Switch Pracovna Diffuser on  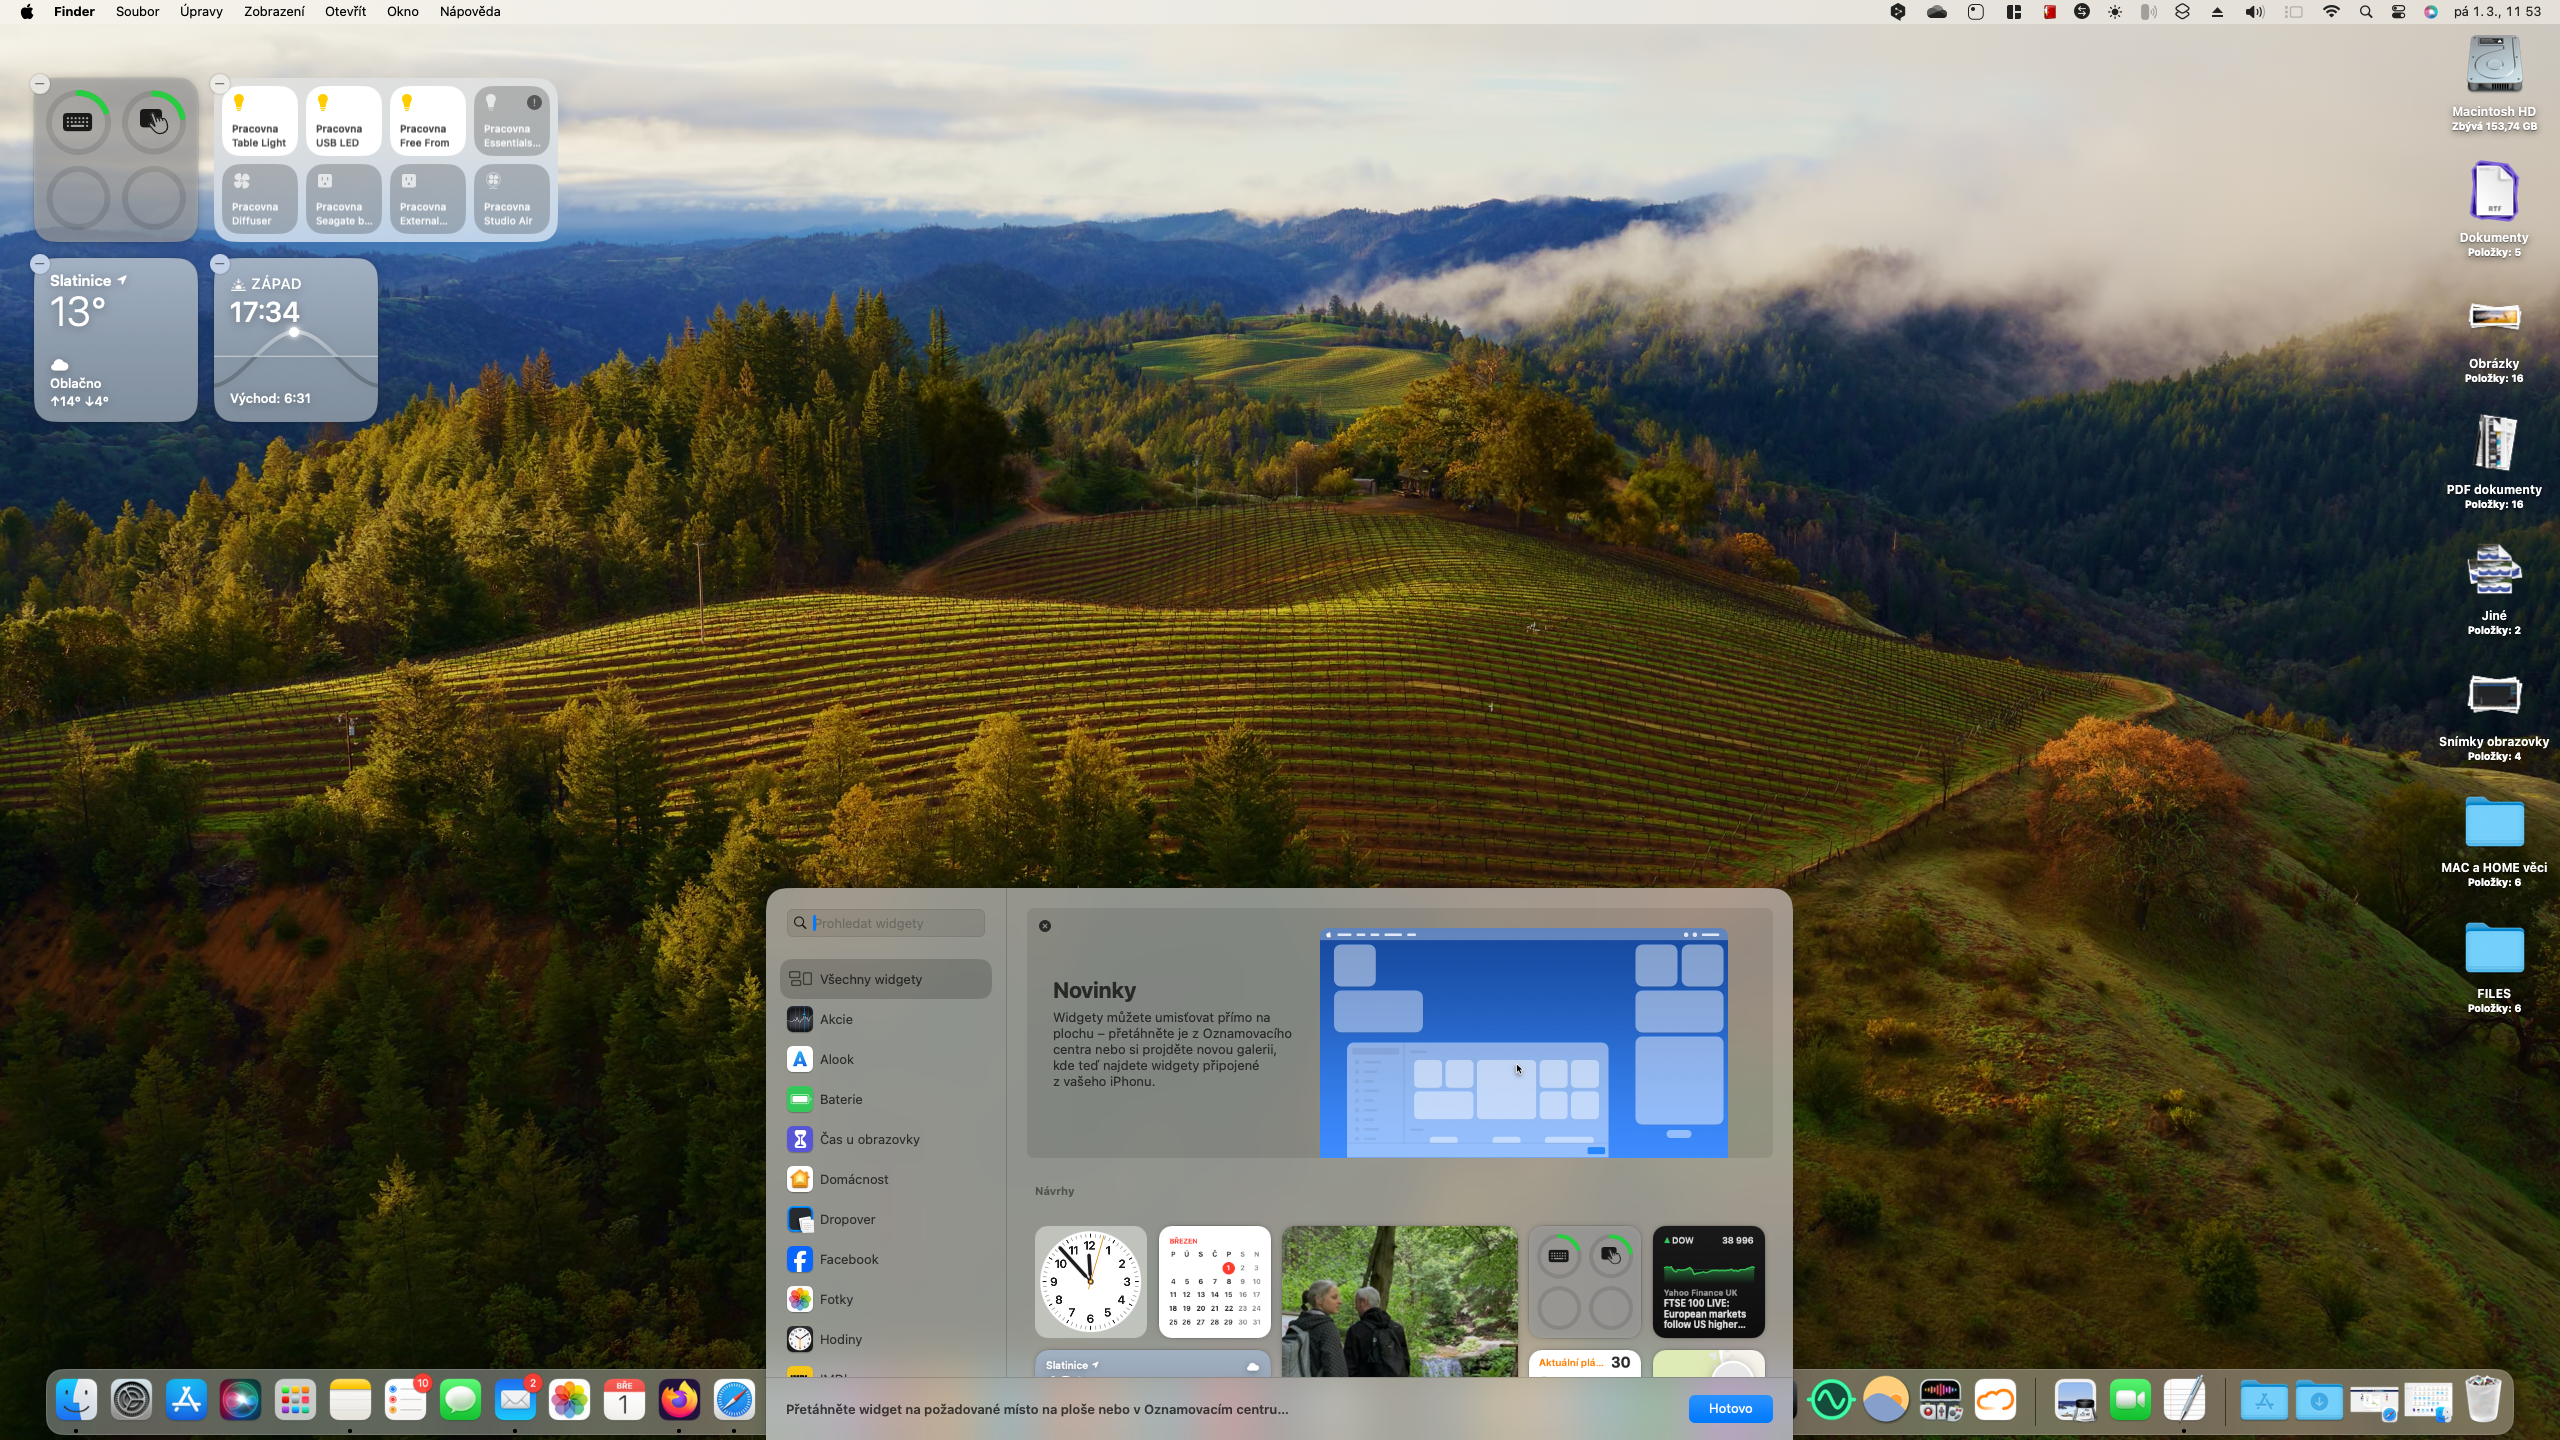pos(259,199)
